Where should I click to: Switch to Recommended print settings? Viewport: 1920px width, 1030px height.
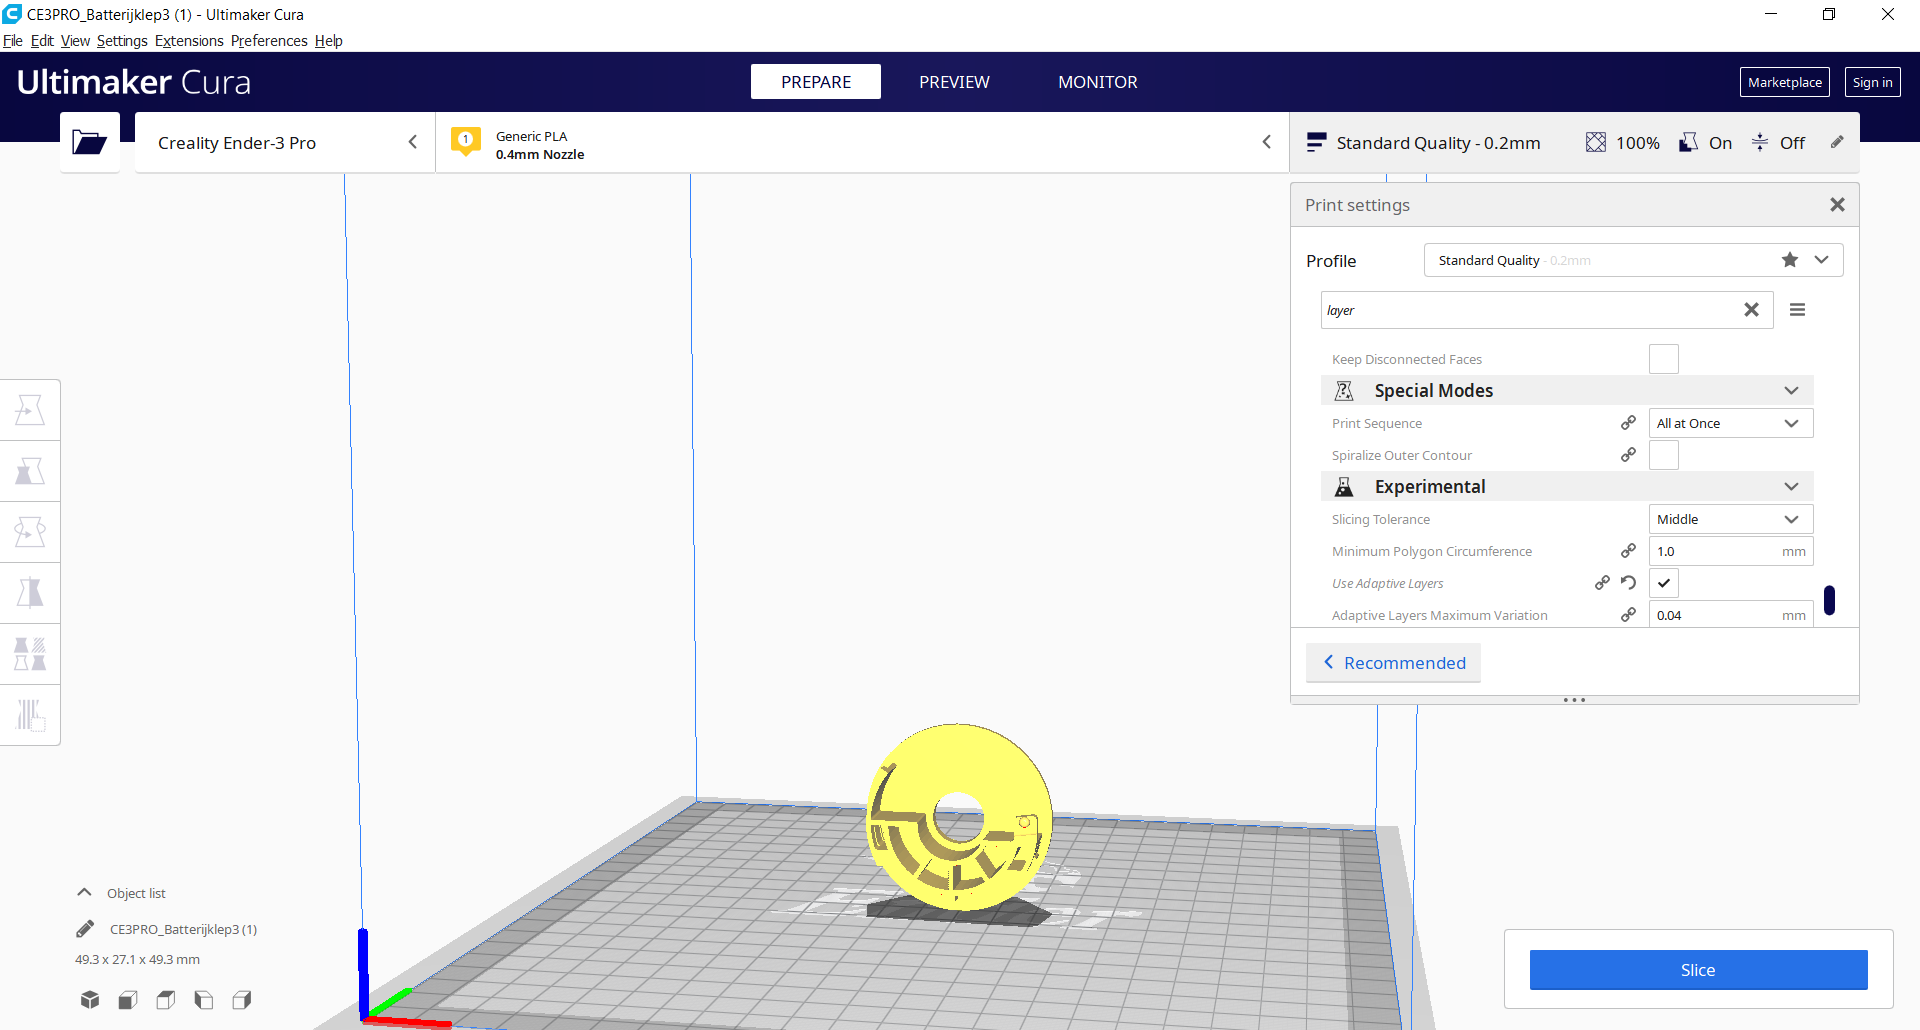[1393, 663]
